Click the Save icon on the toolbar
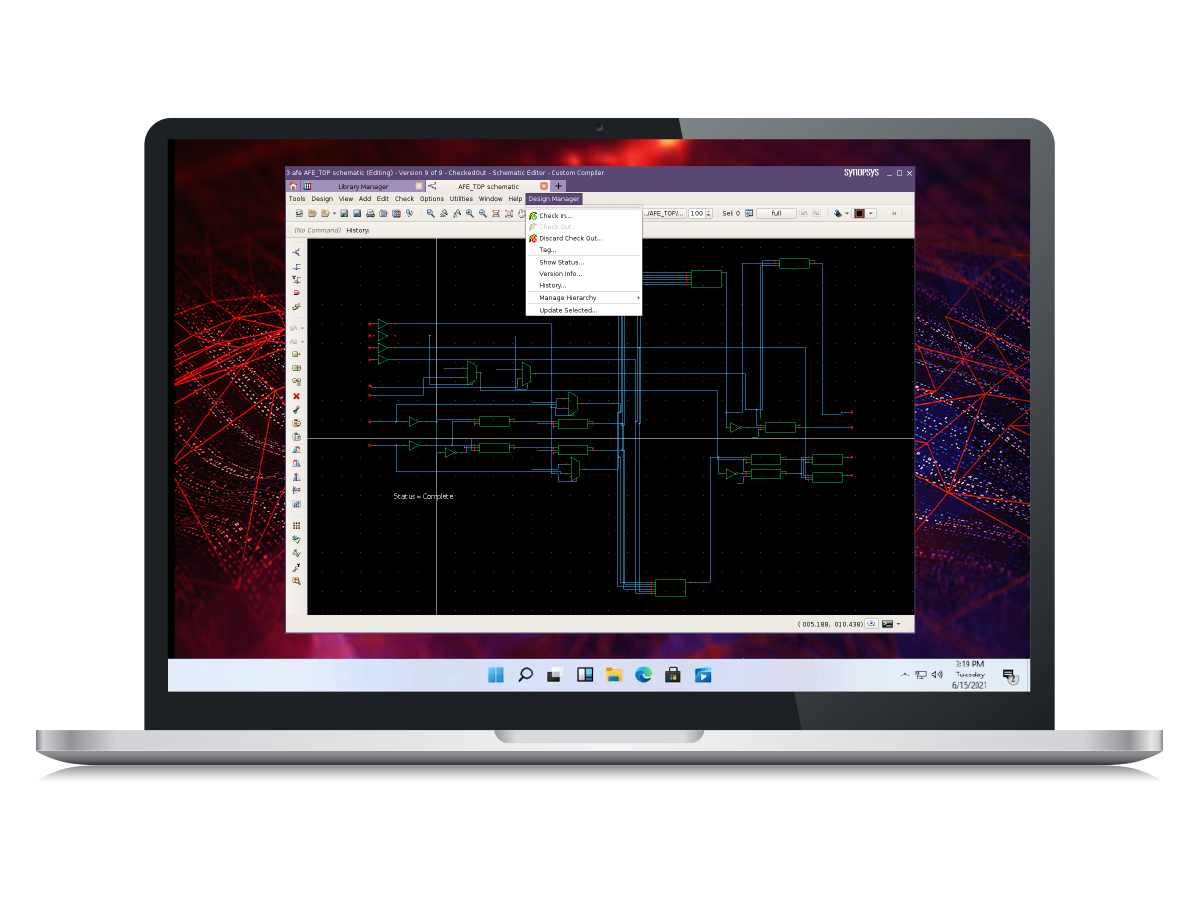Image resolution: width=1200 pixels, height=900 pixels. pos(357,213)
